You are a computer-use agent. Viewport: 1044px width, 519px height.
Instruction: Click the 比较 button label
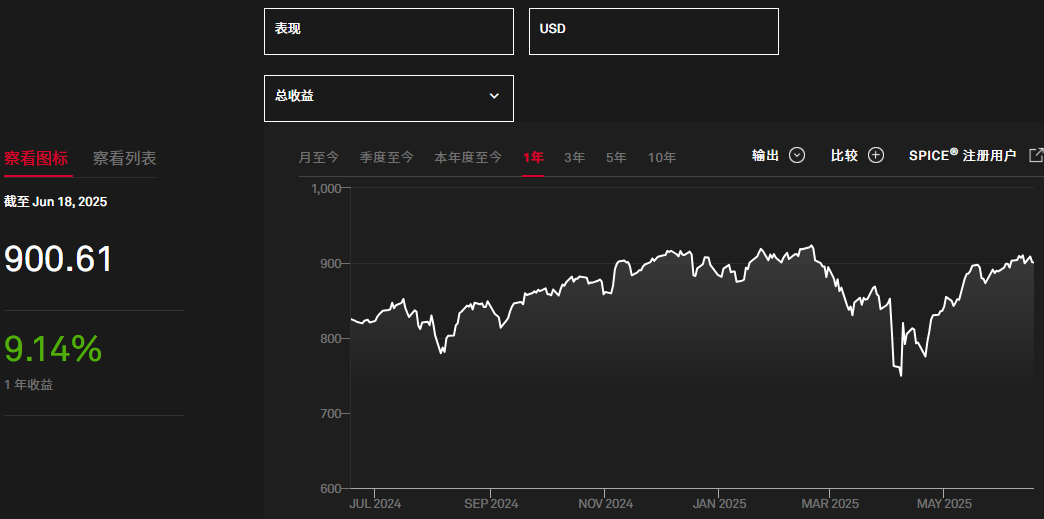click(x=844, y=155)
